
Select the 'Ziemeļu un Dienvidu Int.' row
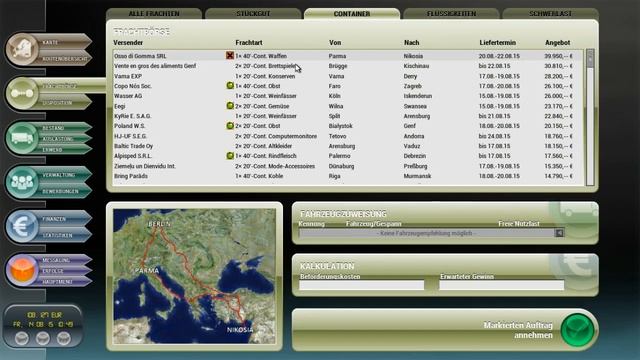tap(349, 166)
